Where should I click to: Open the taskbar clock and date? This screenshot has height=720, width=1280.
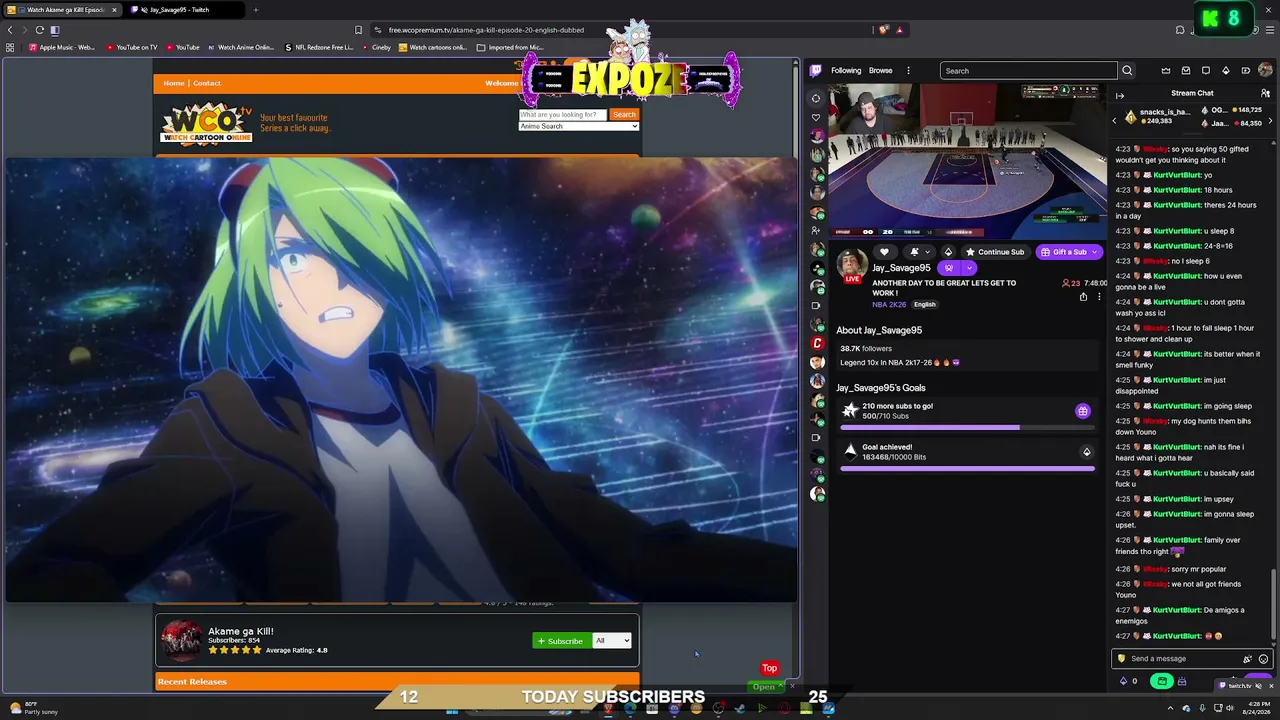click(x=1258, y=708)
